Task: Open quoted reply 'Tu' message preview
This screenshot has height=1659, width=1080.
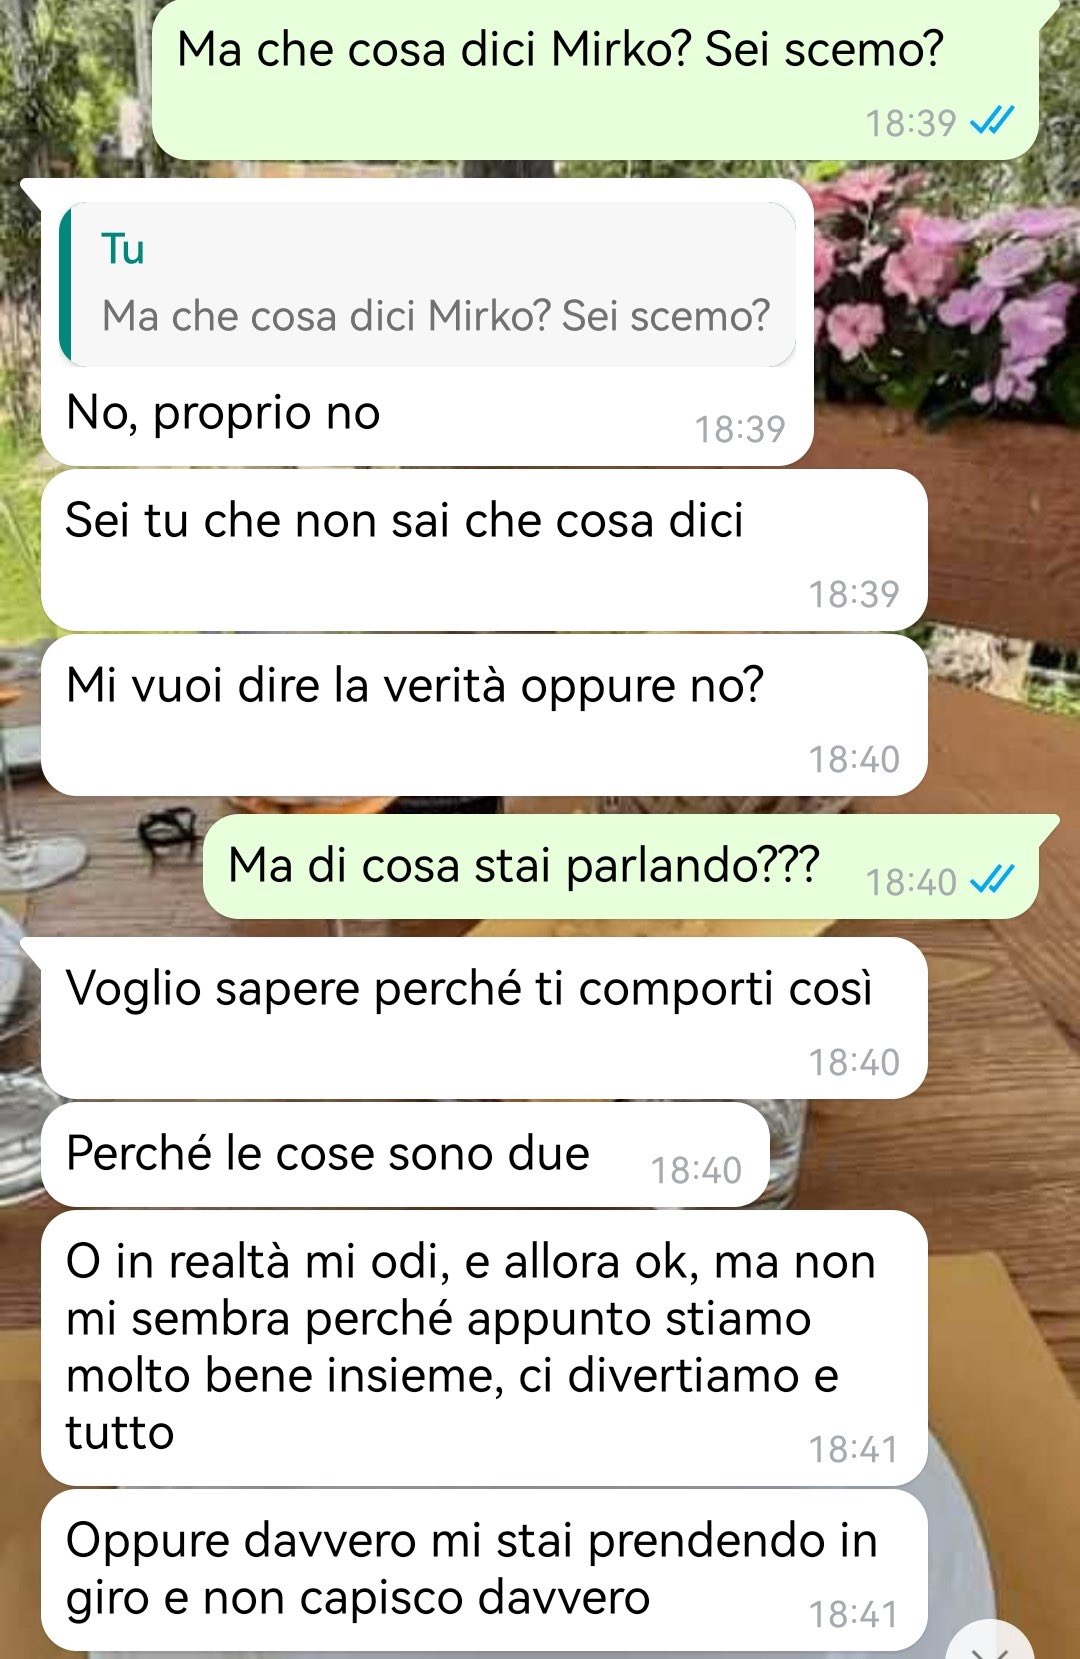Action: (428, 284)
